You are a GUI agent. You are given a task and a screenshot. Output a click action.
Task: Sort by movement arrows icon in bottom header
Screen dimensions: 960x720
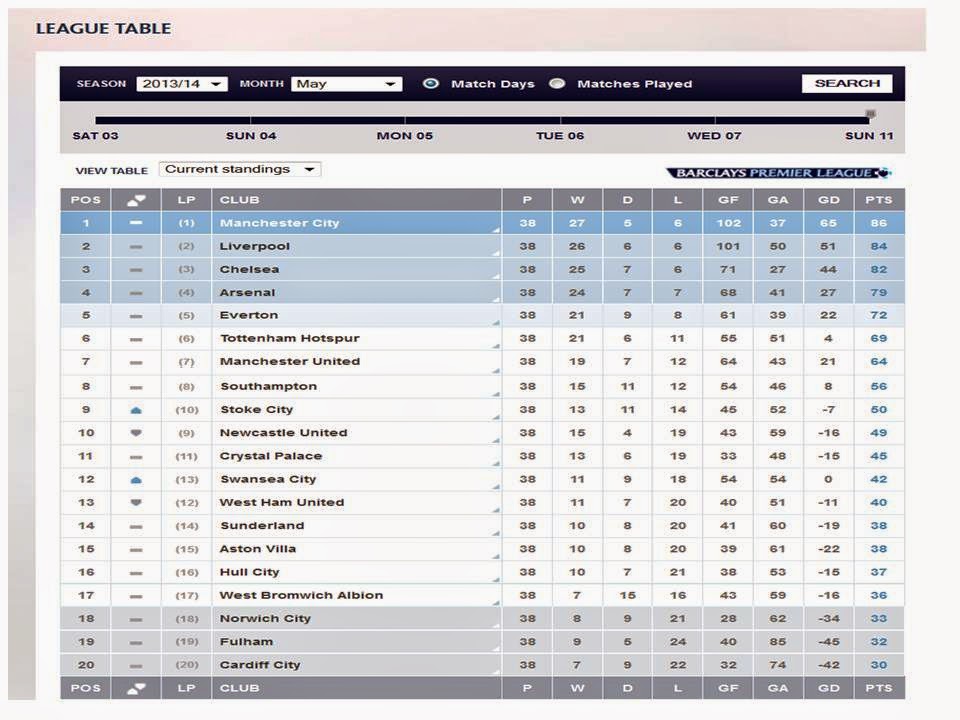click(x=136, y=688)
